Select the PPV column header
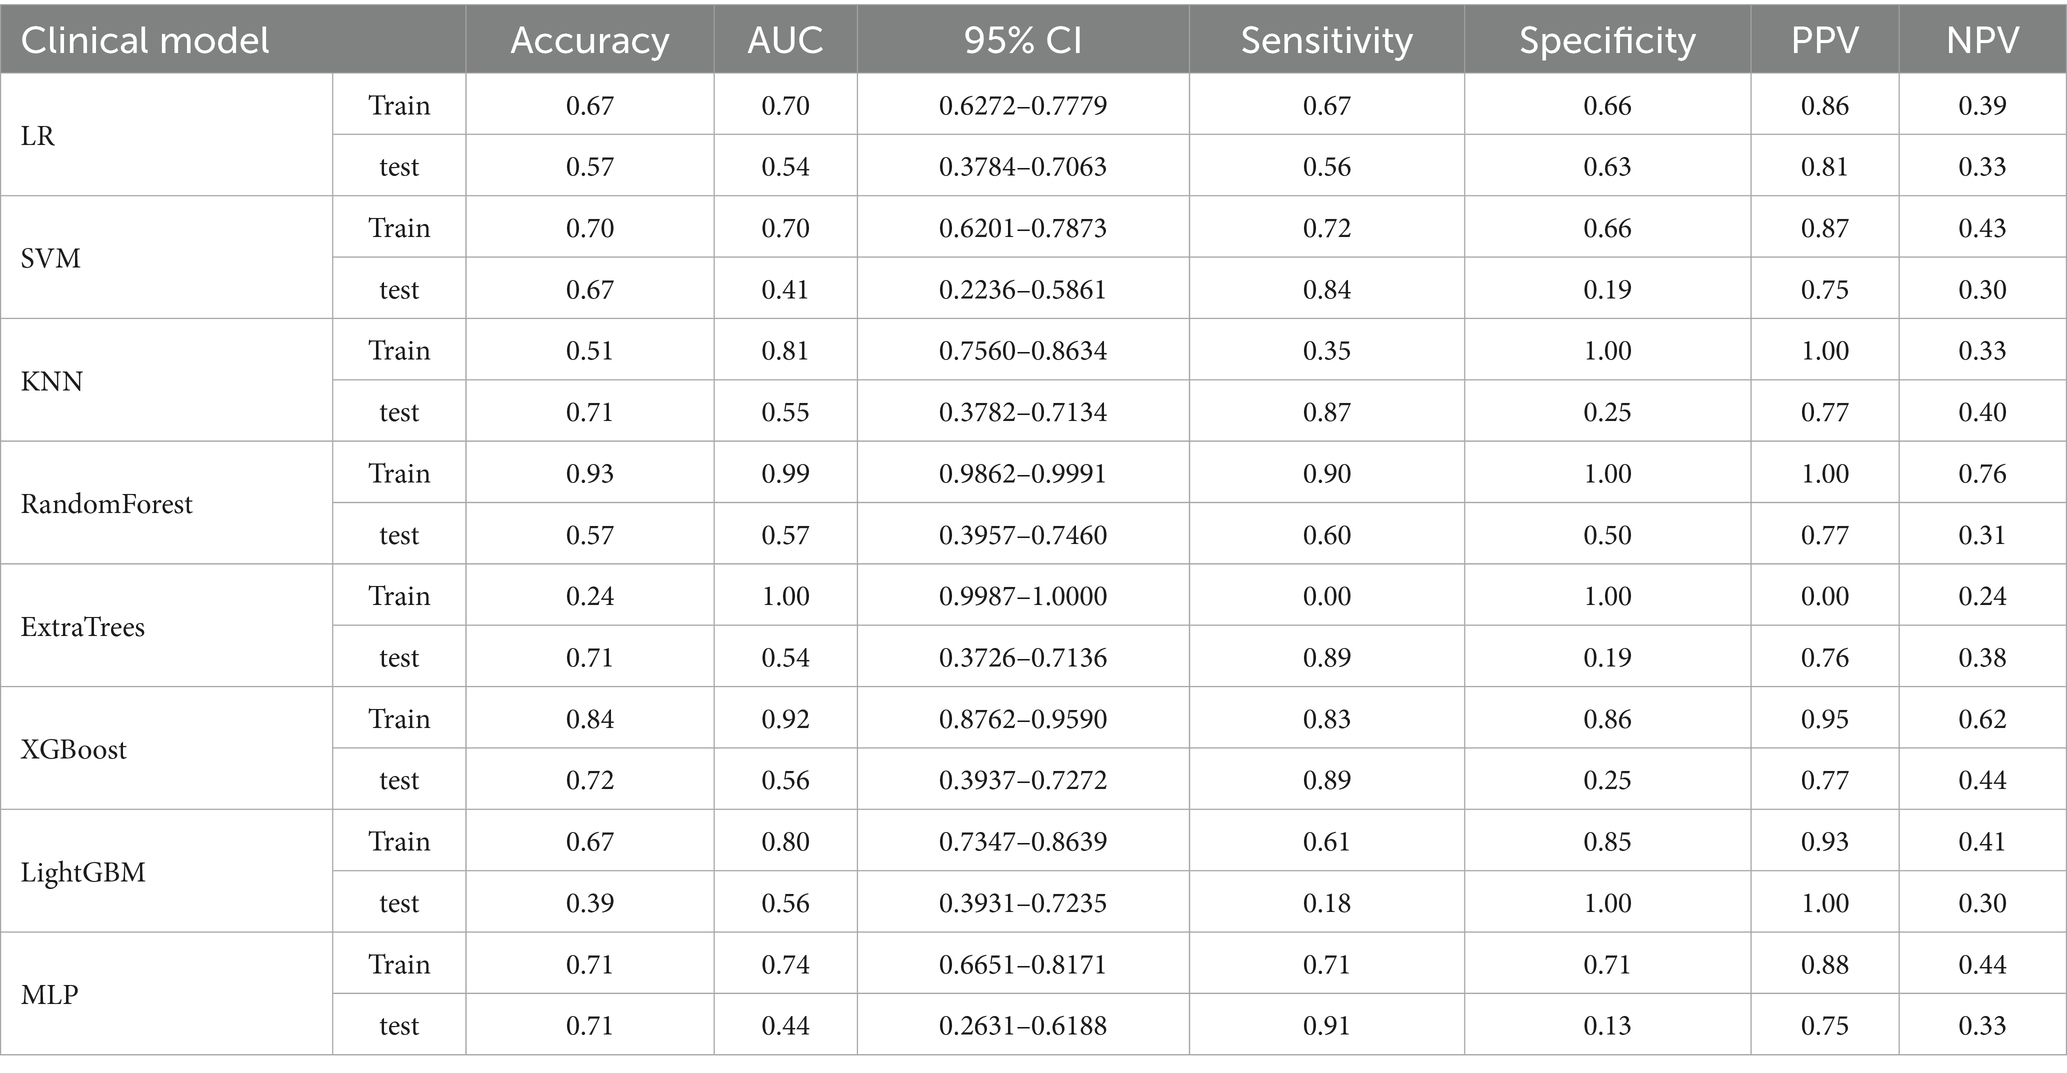Image resolution: width=2067 pixels, height=1073 pixels. click(1824, 40)
